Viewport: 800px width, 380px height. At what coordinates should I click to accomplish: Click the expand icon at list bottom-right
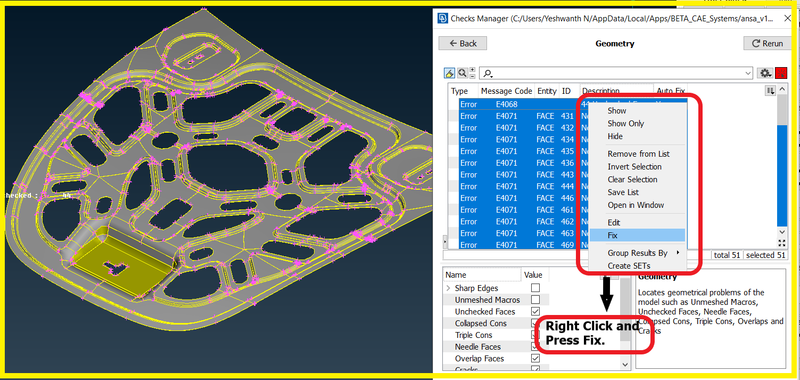[782, 243]
